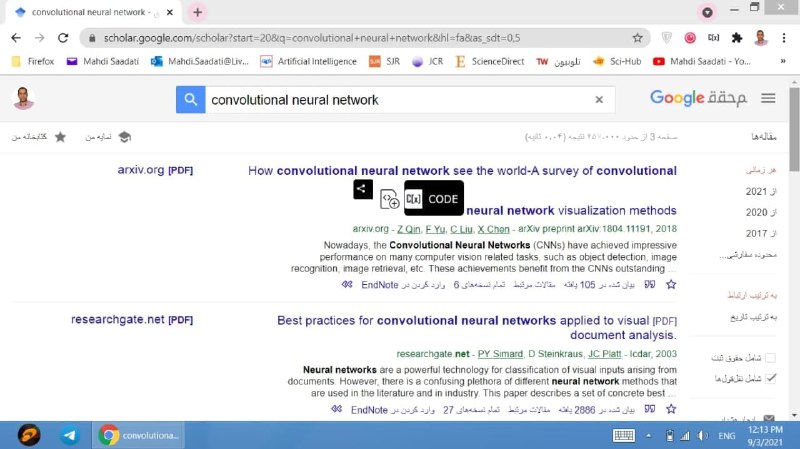800x449 pixels.
Task: Open the Scholar hamburger menu
Action: tap(768, 98)
